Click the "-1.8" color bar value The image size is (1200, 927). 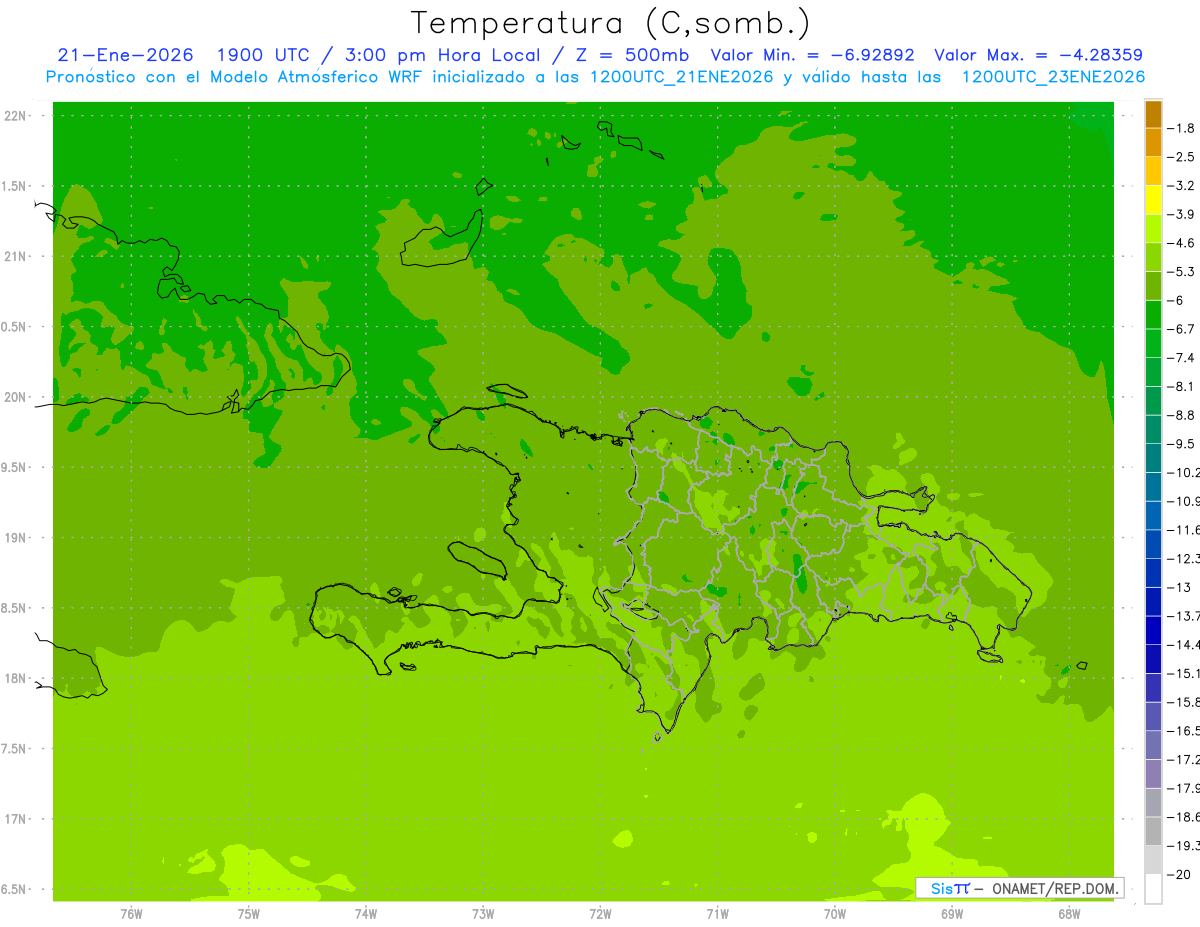coord(1181,128)
